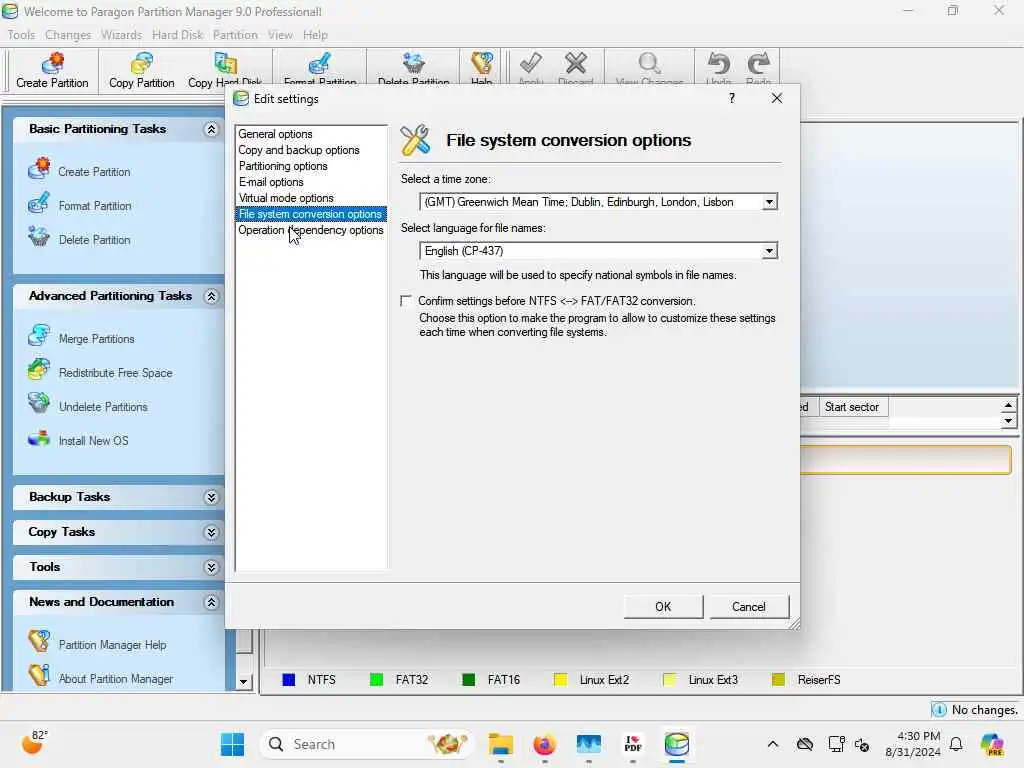
Task: Collapse Basic Partitioning Tasks section
Action: pyautogui.click(x=211, y=129)
